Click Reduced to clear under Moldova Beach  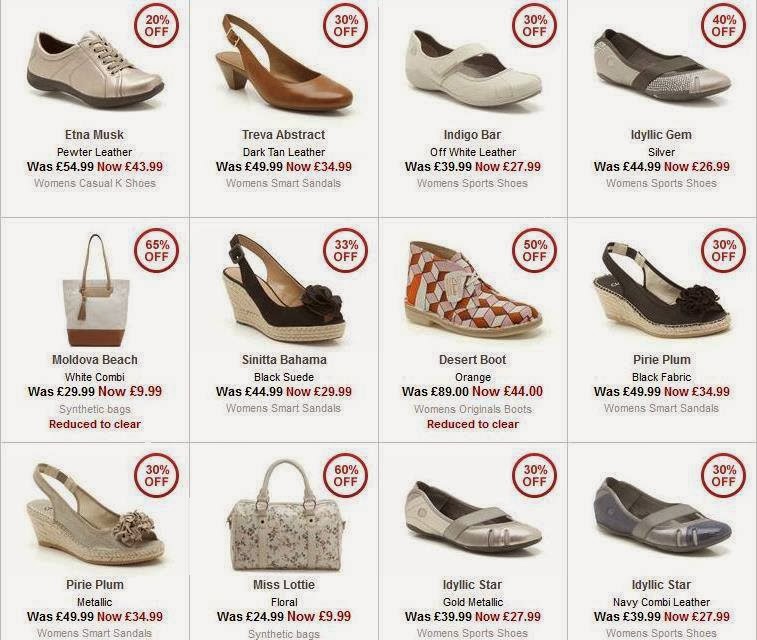pos(95,424)
